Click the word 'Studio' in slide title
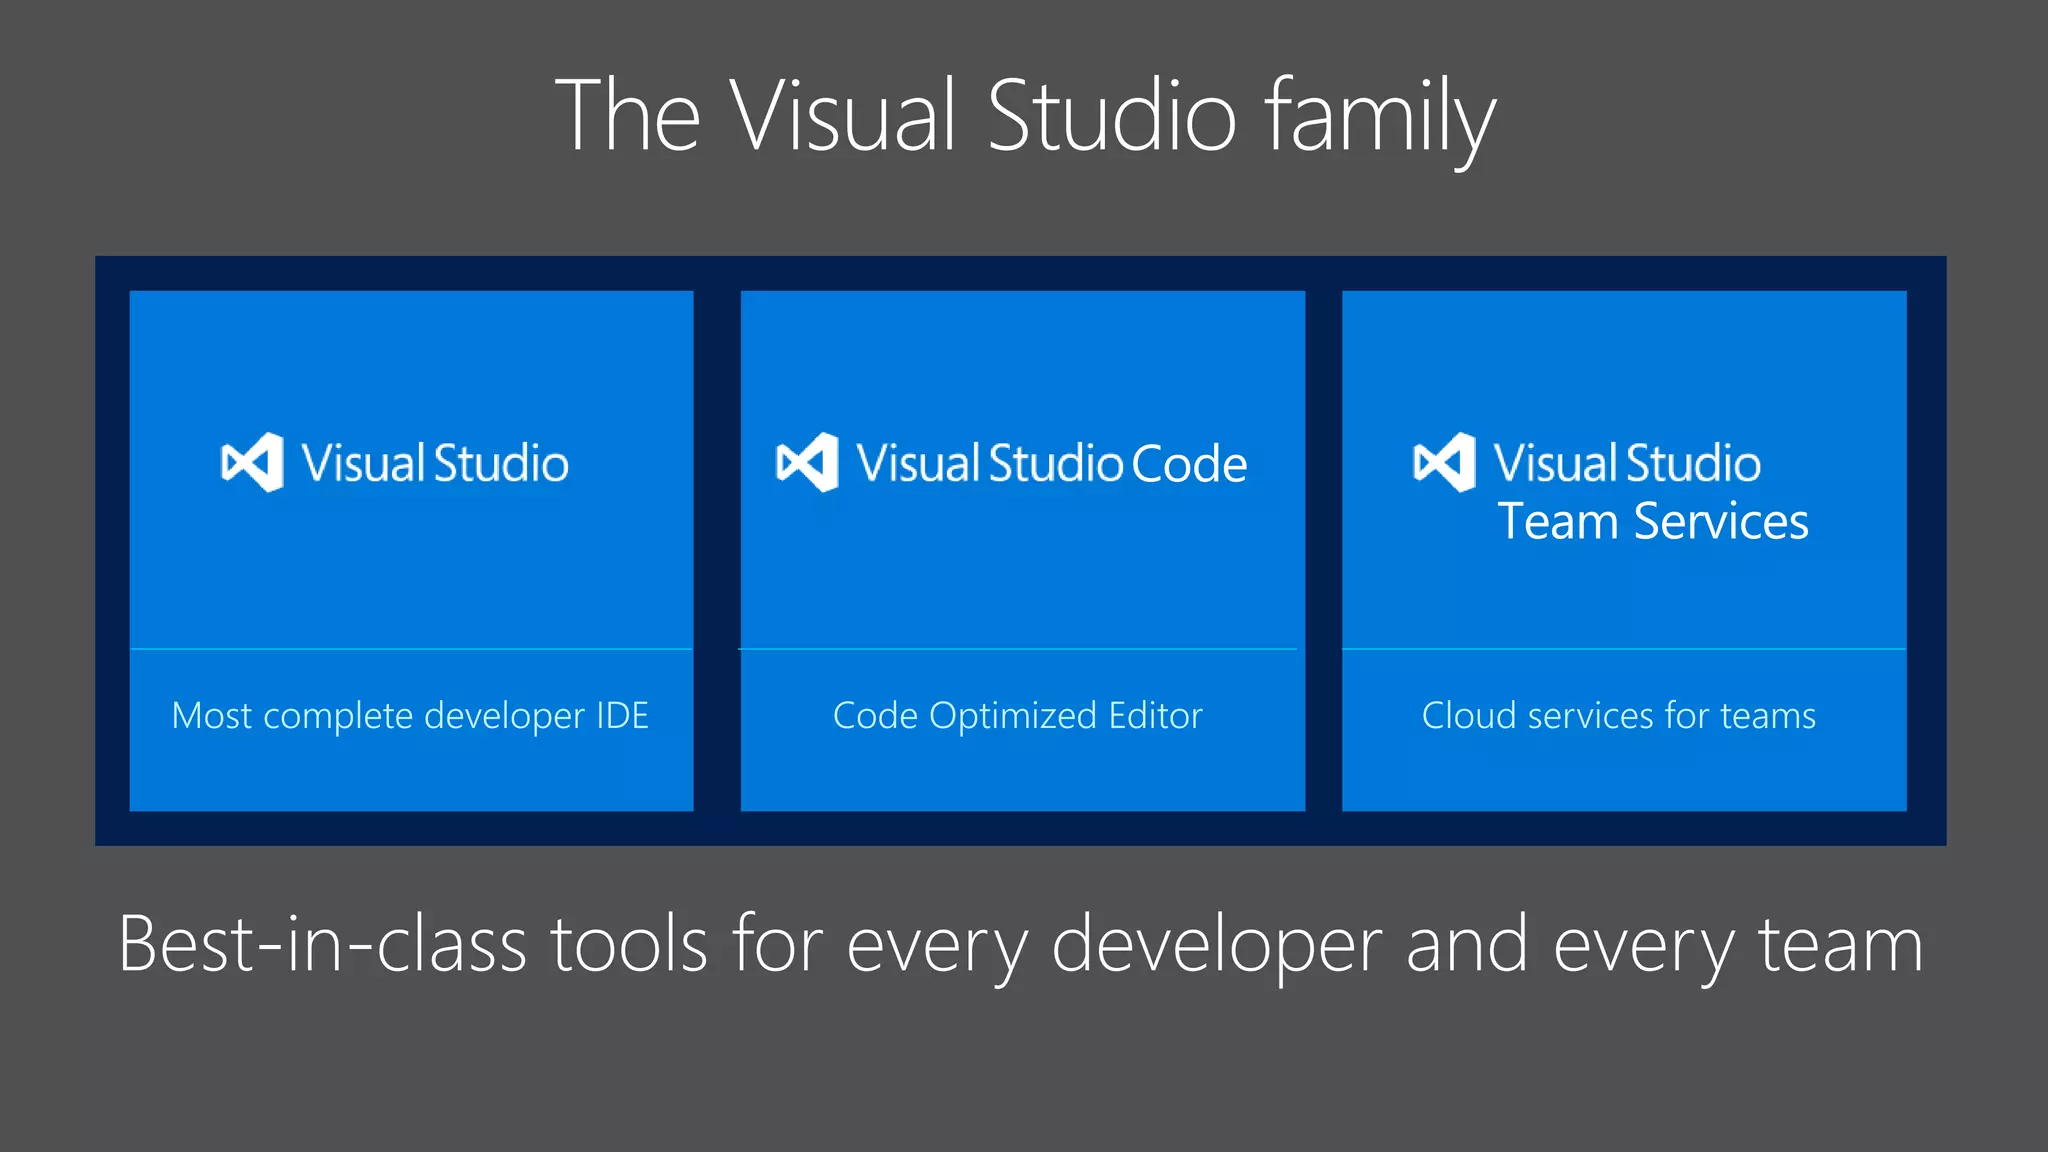Image resolution: width=2048 pixels, height=1152 pixels. 1112,116
